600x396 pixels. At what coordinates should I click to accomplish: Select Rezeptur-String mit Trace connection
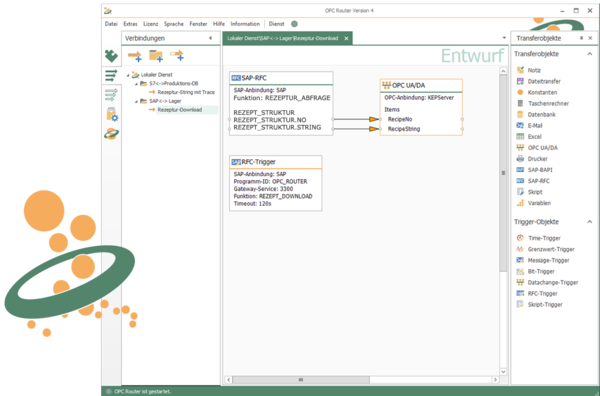pos(186,92)
